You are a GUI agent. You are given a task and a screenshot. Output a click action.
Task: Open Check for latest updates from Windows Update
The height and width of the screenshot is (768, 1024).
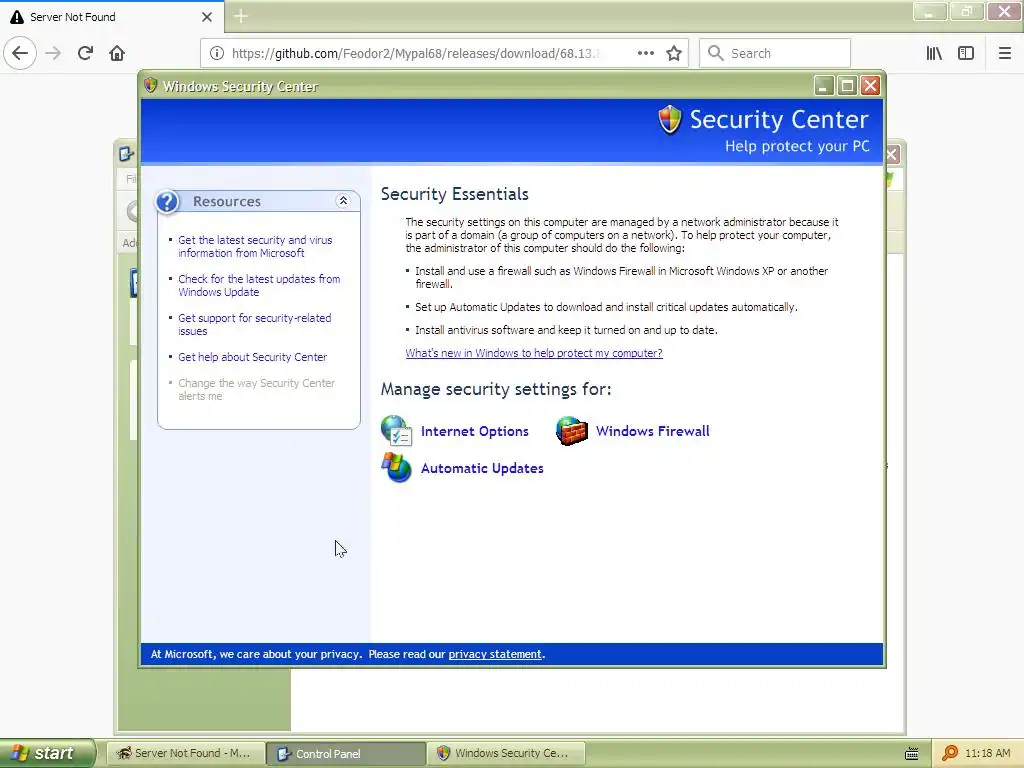point(259,285)
